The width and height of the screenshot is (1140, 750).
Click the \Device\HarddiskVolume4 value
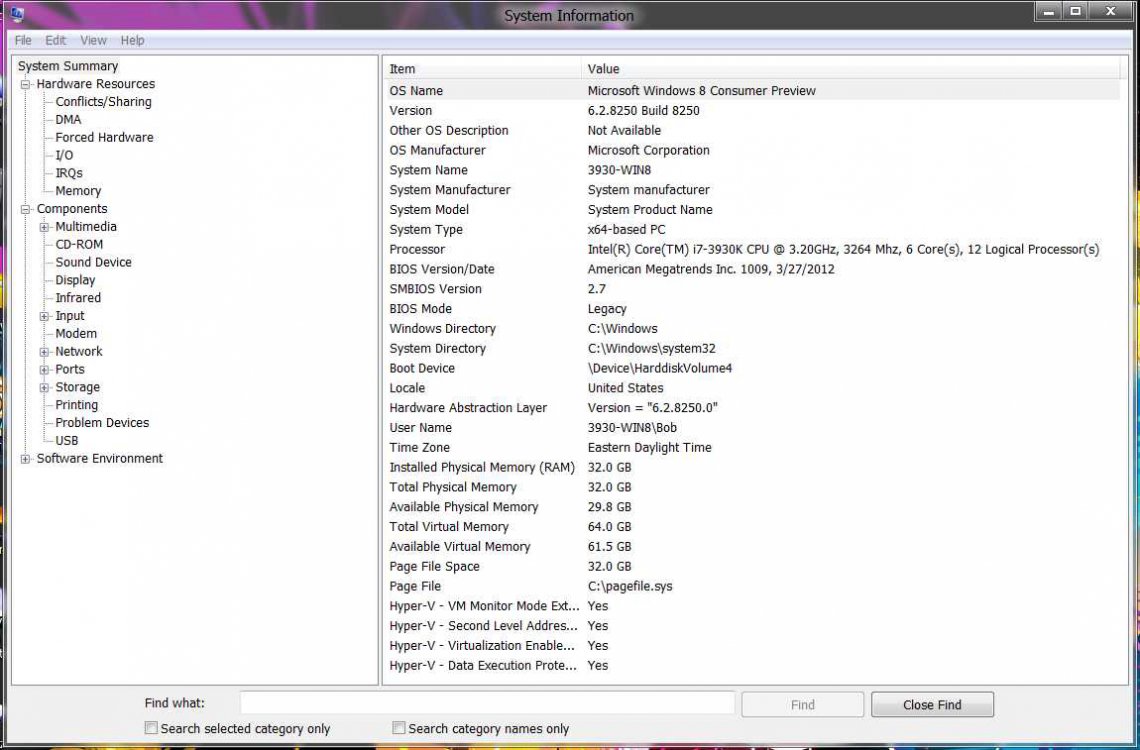659,368
